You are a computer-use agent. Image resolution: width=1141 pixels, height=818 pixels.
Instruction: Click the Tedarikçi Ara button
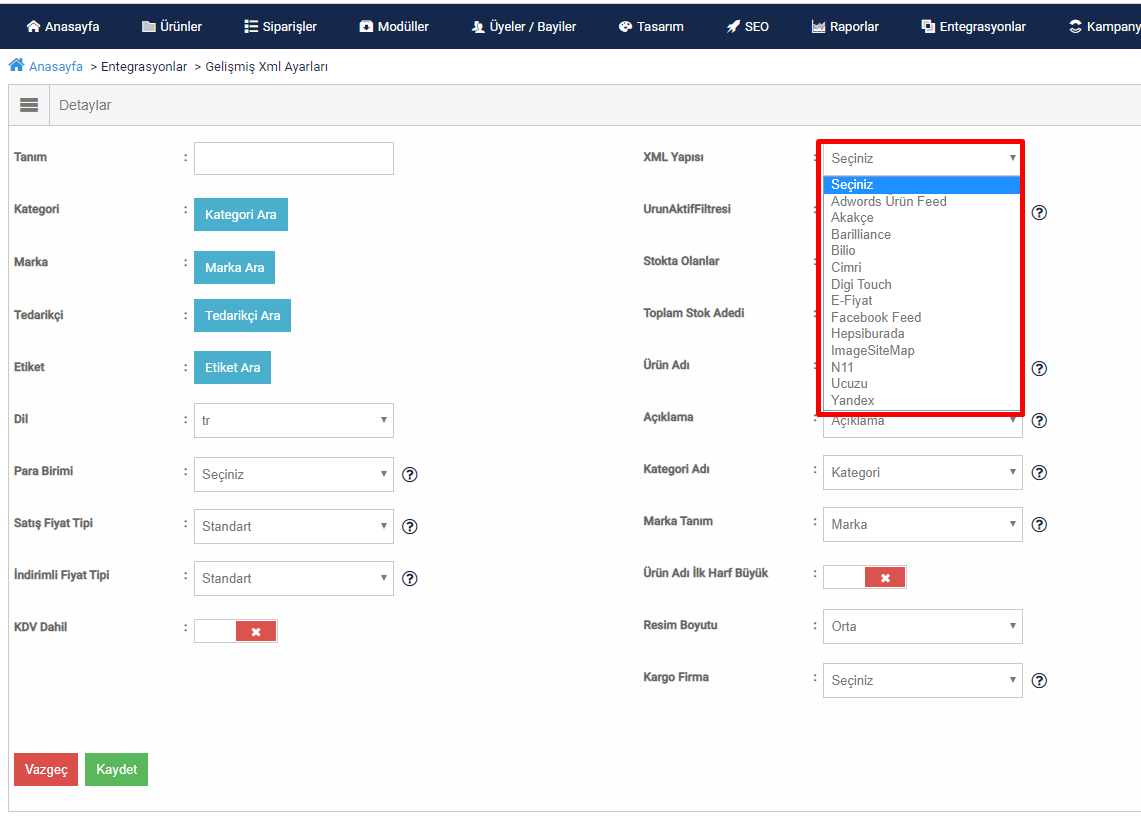click(242, 315)
